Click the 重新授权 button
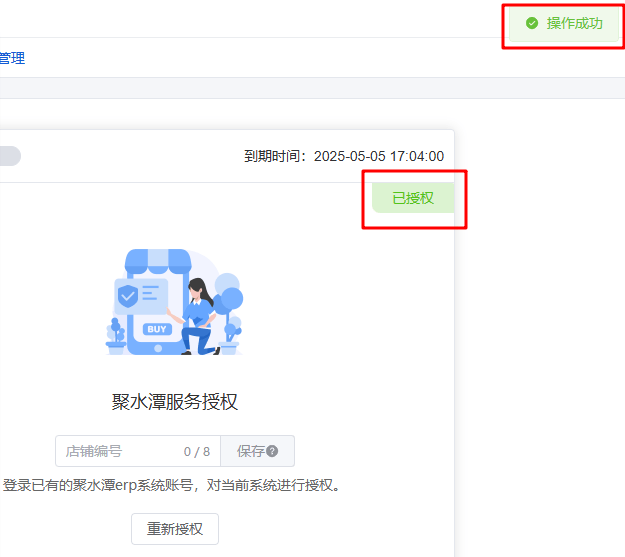The height and width of the screenshot is (557, 625). [175, 529]
